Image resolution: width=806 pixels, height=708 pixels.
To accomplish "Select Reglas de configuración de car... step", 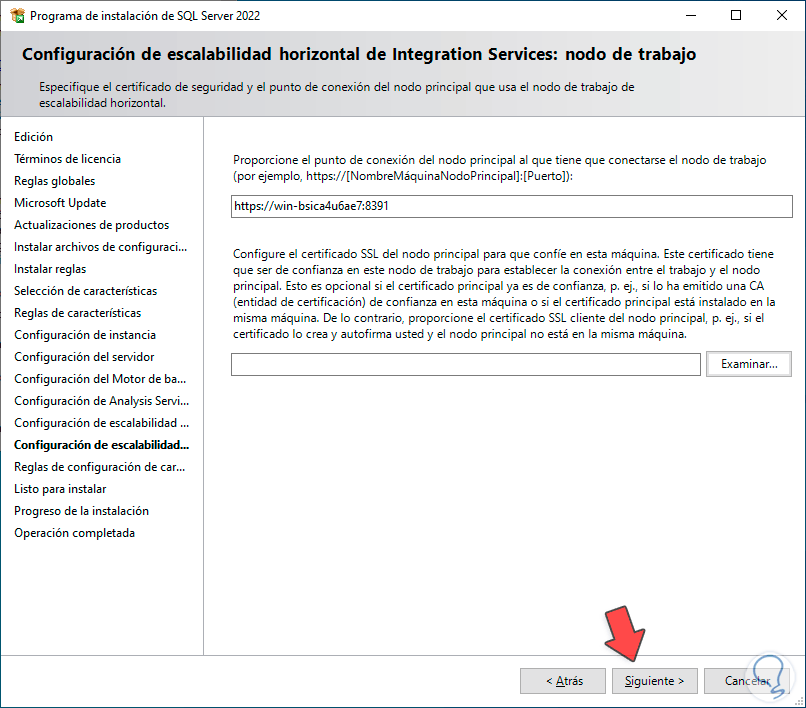I will [x=100, y=467].
